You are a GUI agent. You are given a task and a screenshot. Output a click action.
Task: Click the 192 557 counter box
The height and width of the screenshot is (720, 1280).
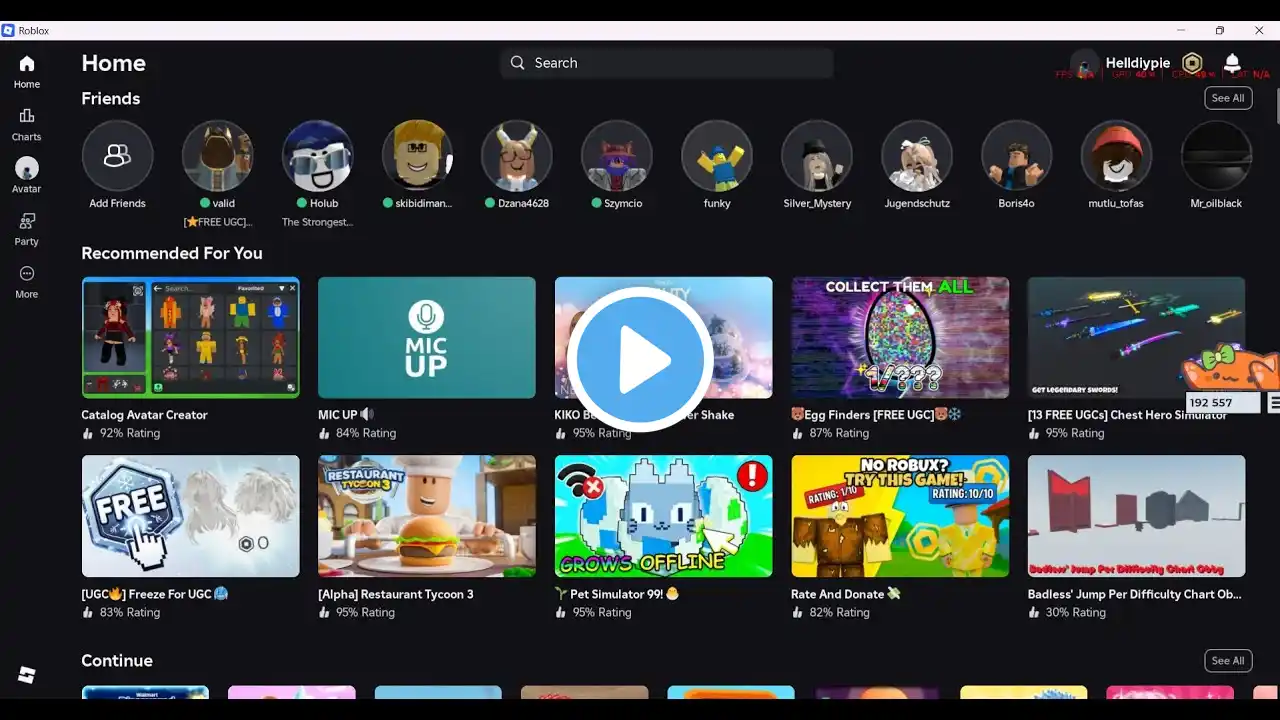tap(1223, 403)
